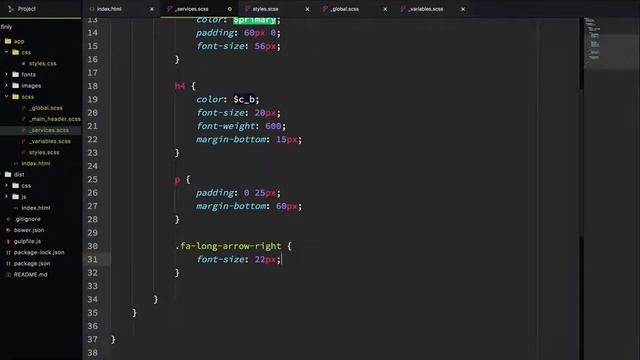Screen dimensions: 640x360
Task: Click line number 18 in the gutter
Action: click(x=93, y=86)
